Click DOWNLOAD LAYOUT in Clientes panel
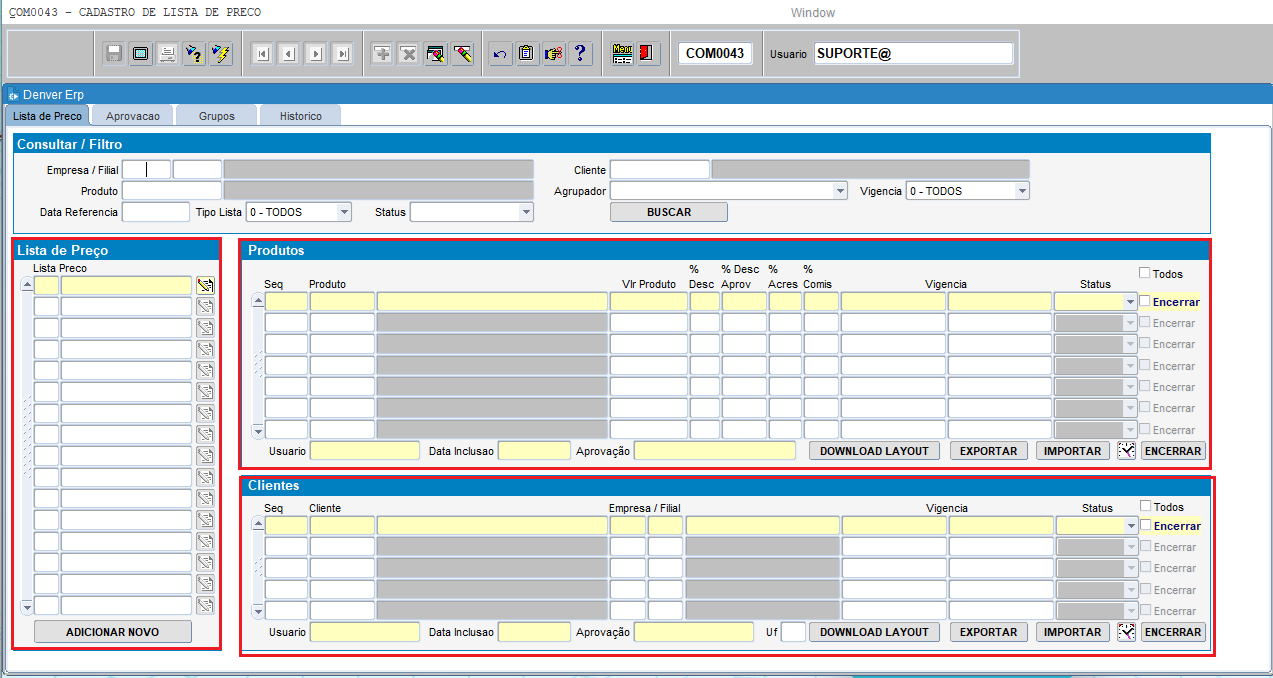Image resolution: width=1273 pixels, height=678 pixels. point(875,632)
